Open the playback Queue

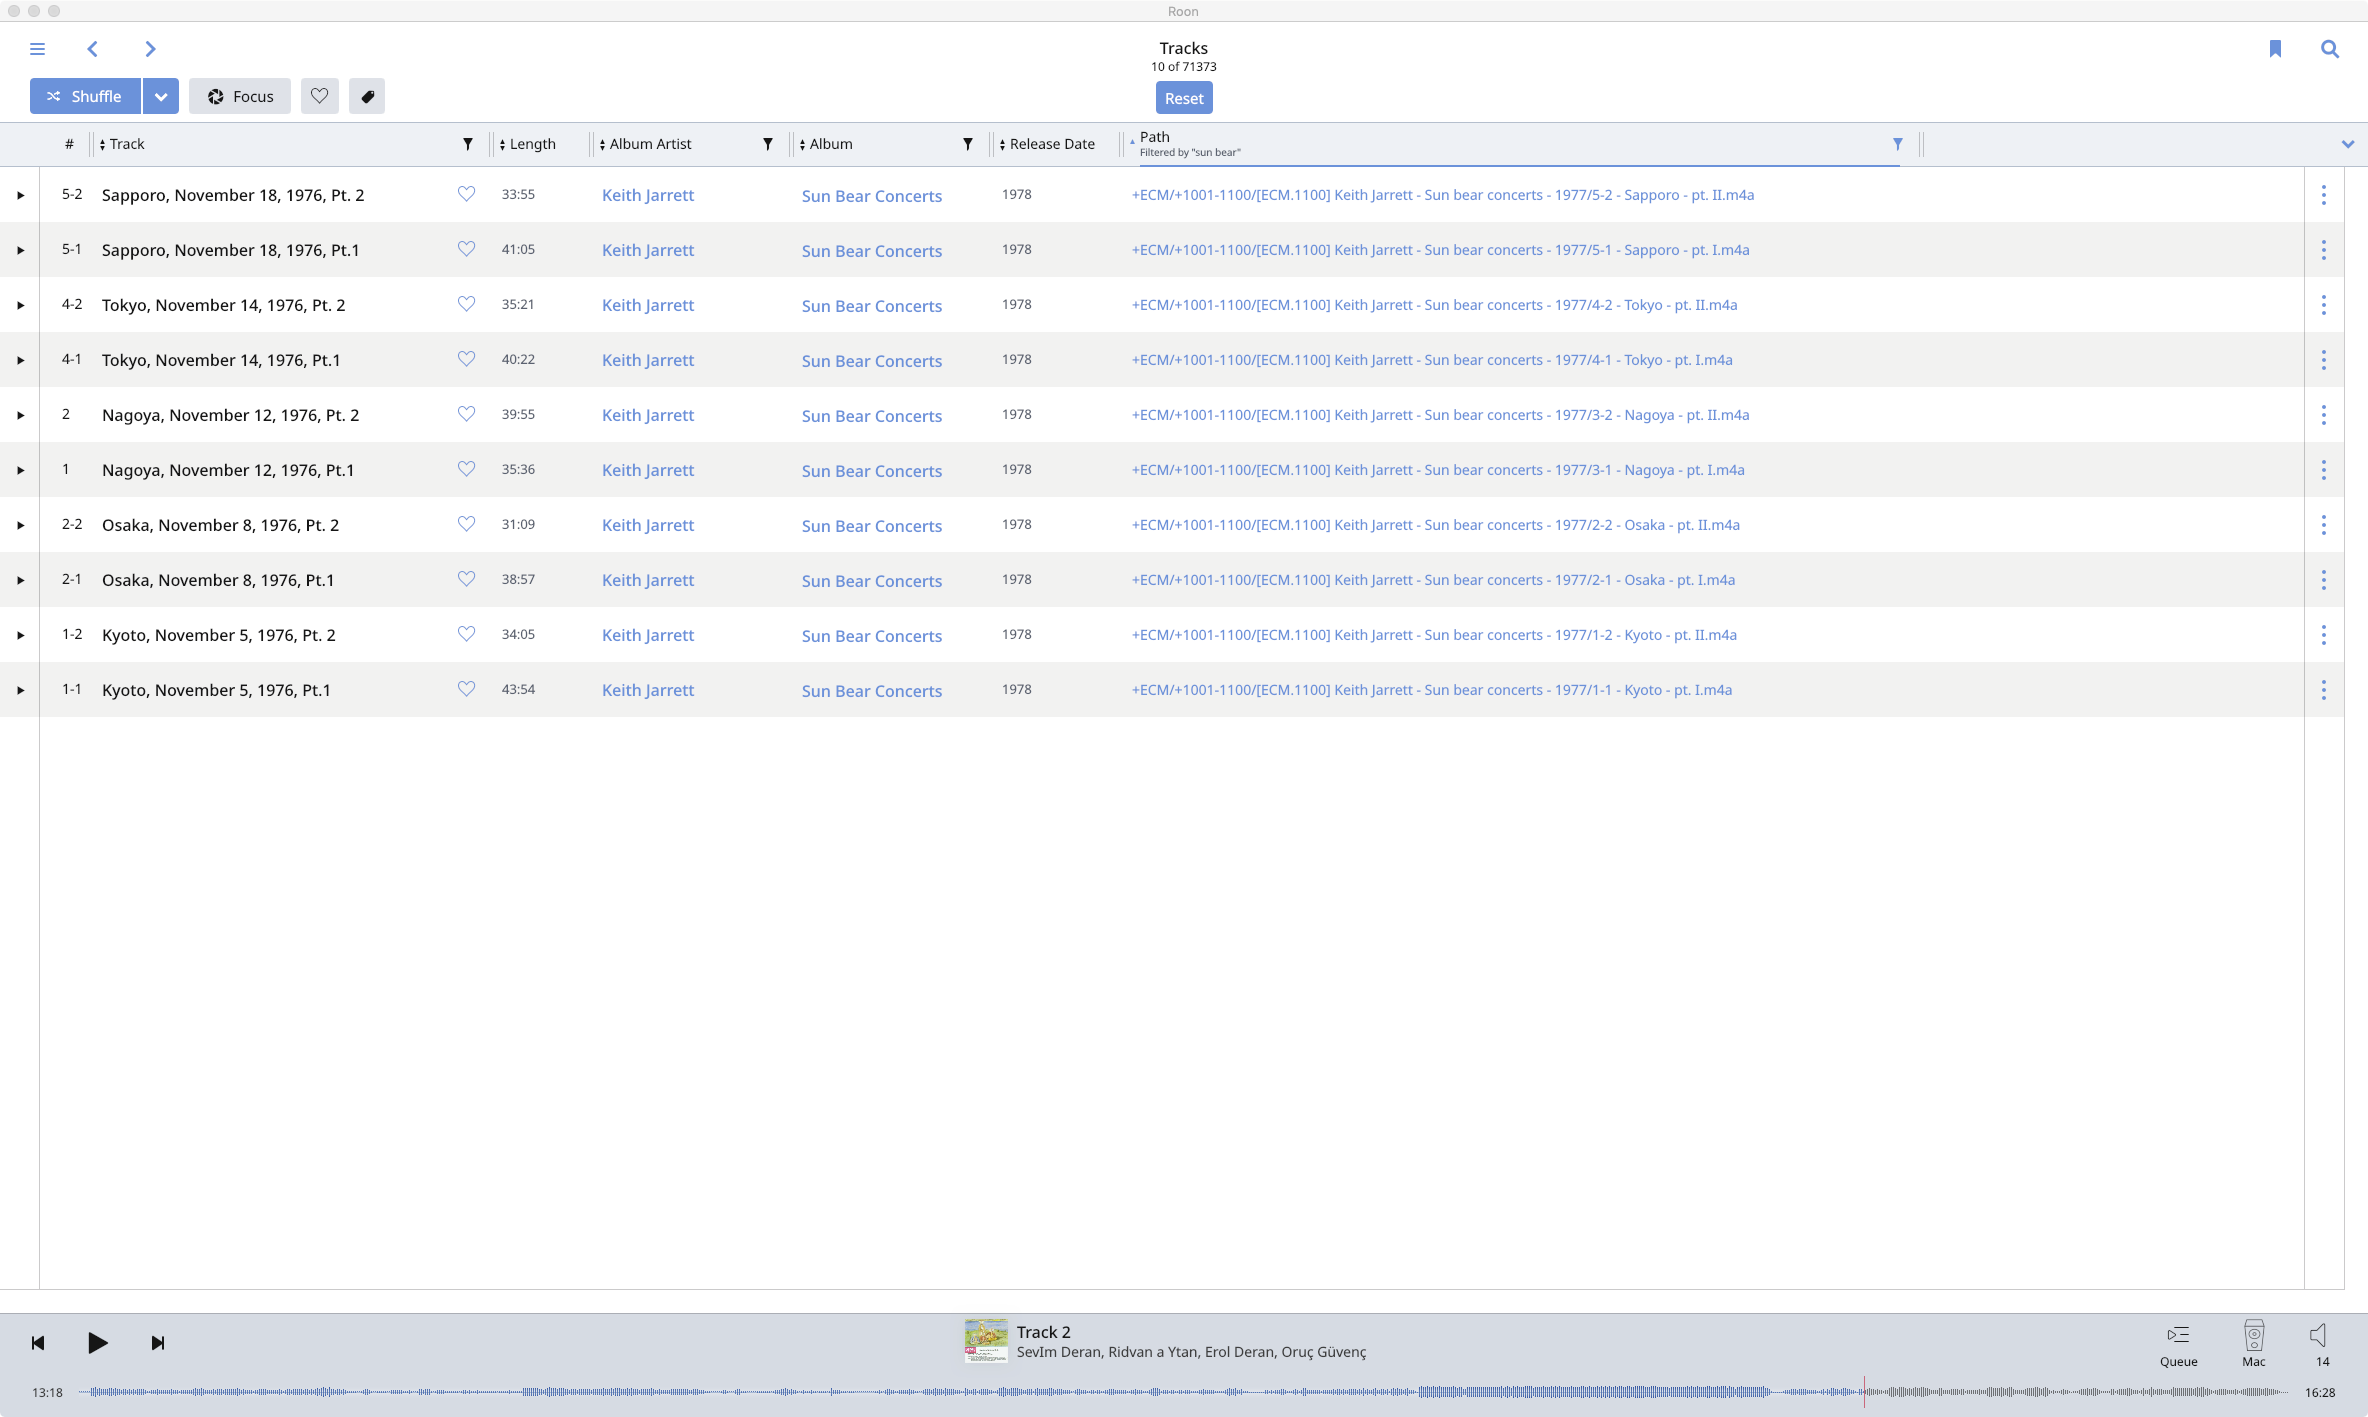pyautogui.click(x=2178, y=1344)
